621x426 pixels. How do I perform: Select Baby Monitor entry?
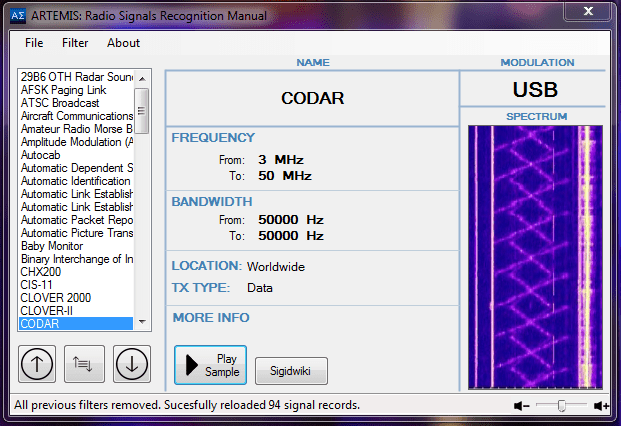pyautogui.click(x=76, y=246)
